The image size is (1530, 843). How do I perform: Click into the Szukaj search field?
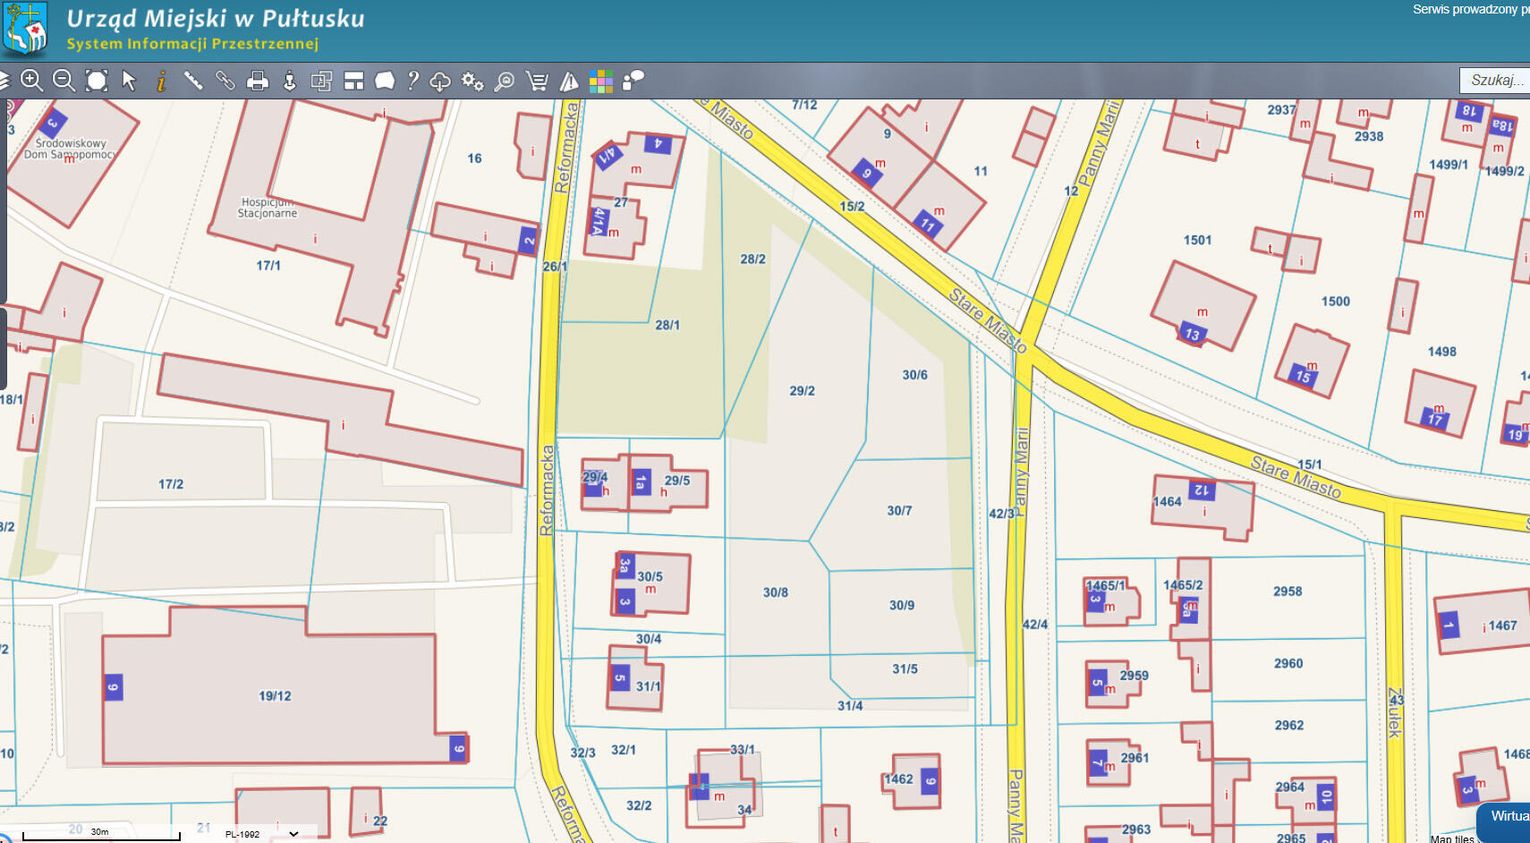click(1494, 80)
